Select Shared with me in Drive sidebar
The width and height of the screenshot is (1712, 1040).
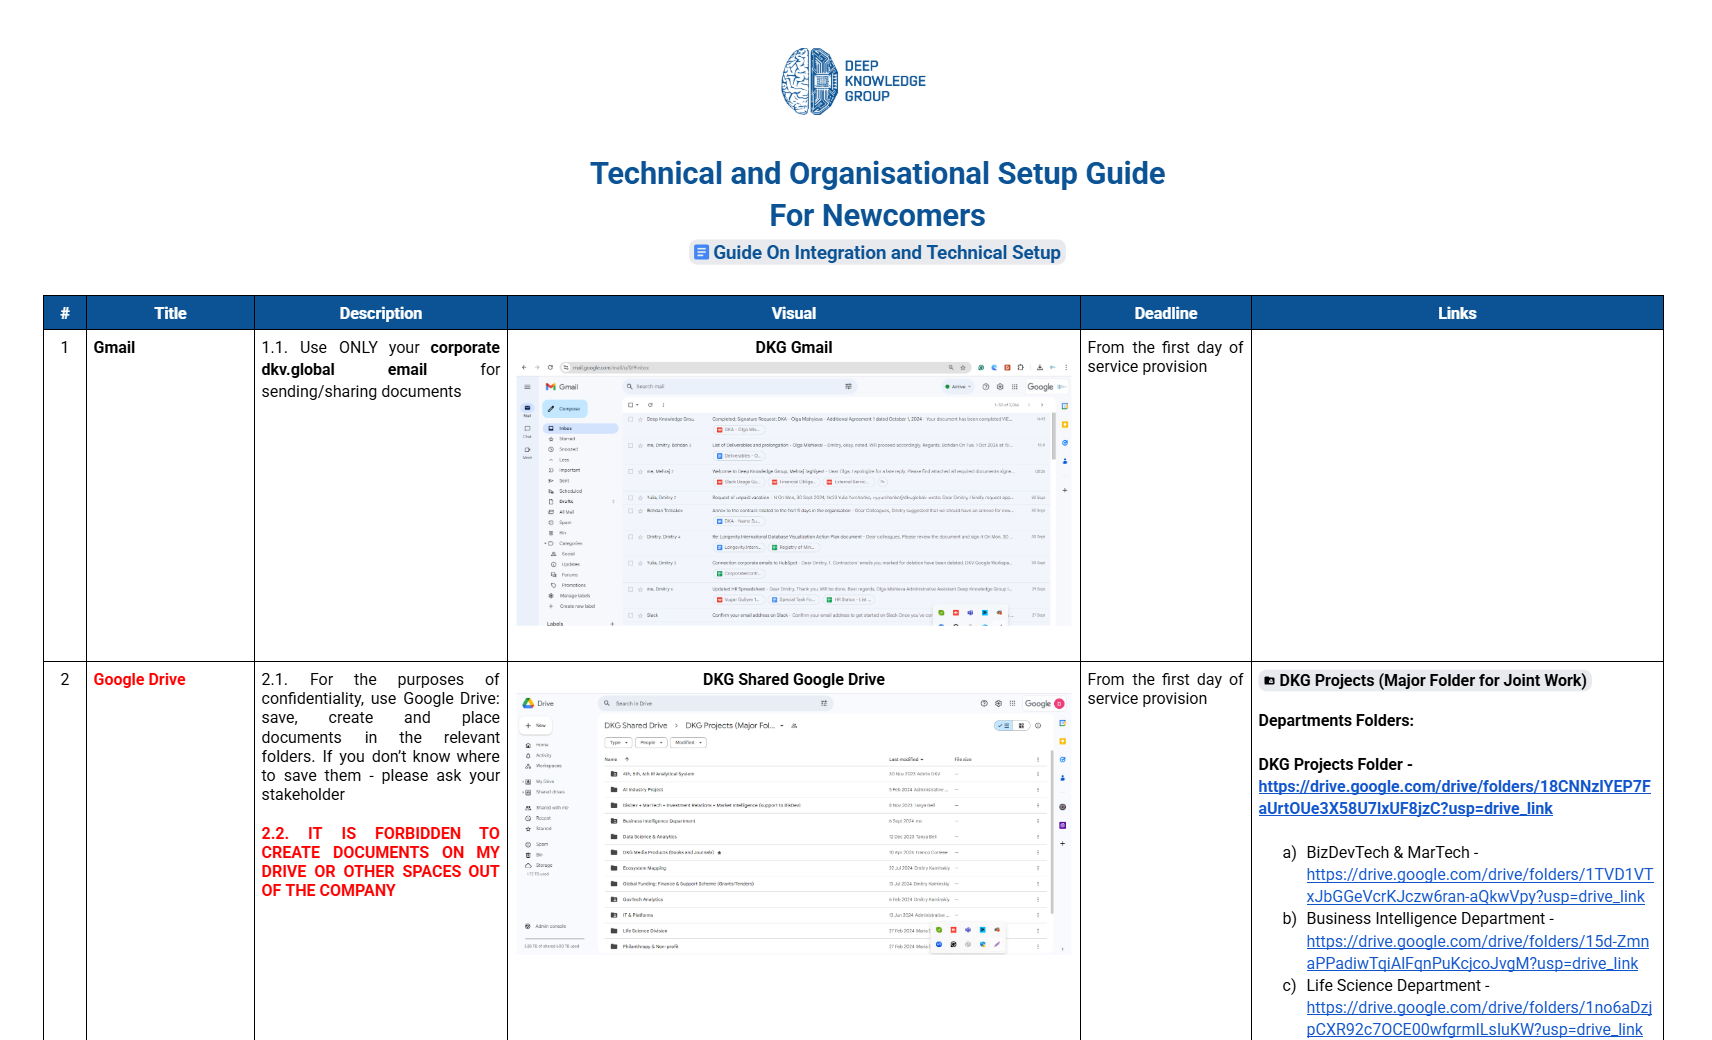tap(551, 807)
